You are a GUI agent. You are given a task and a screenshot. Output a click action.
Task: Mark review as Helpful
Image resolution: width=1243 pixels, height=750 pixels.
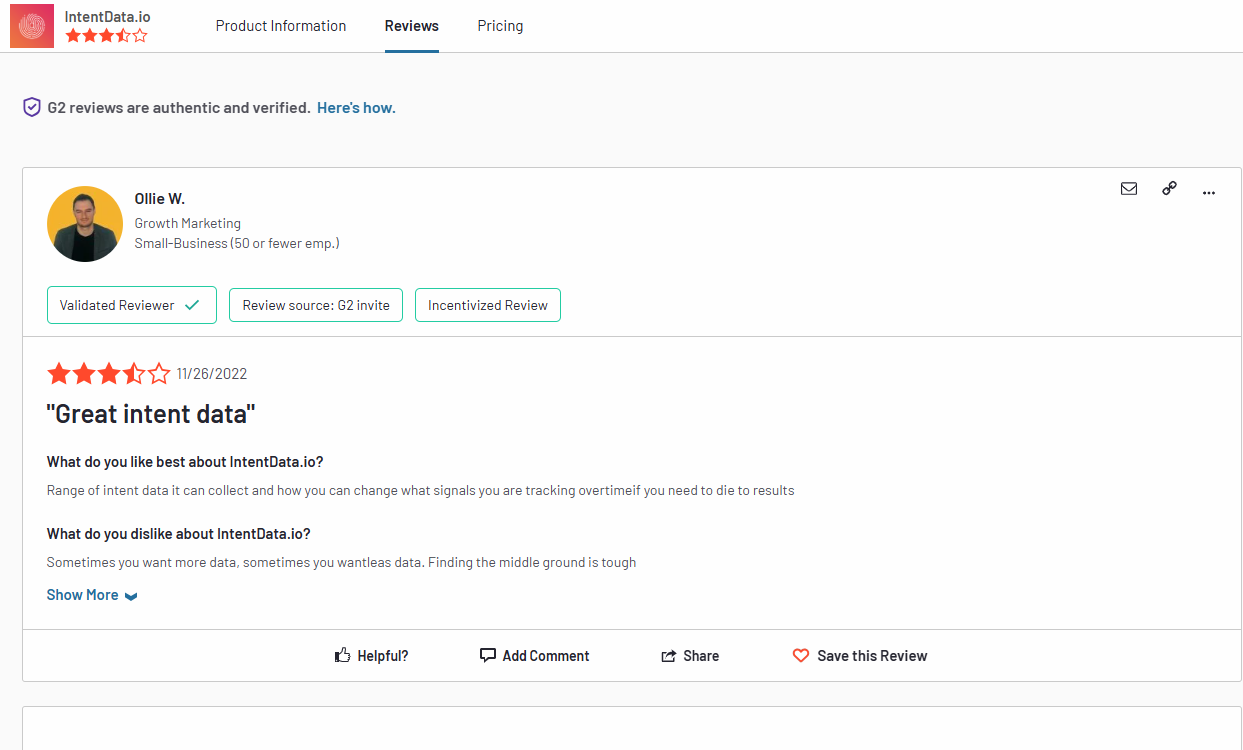[x=372, y=656]
